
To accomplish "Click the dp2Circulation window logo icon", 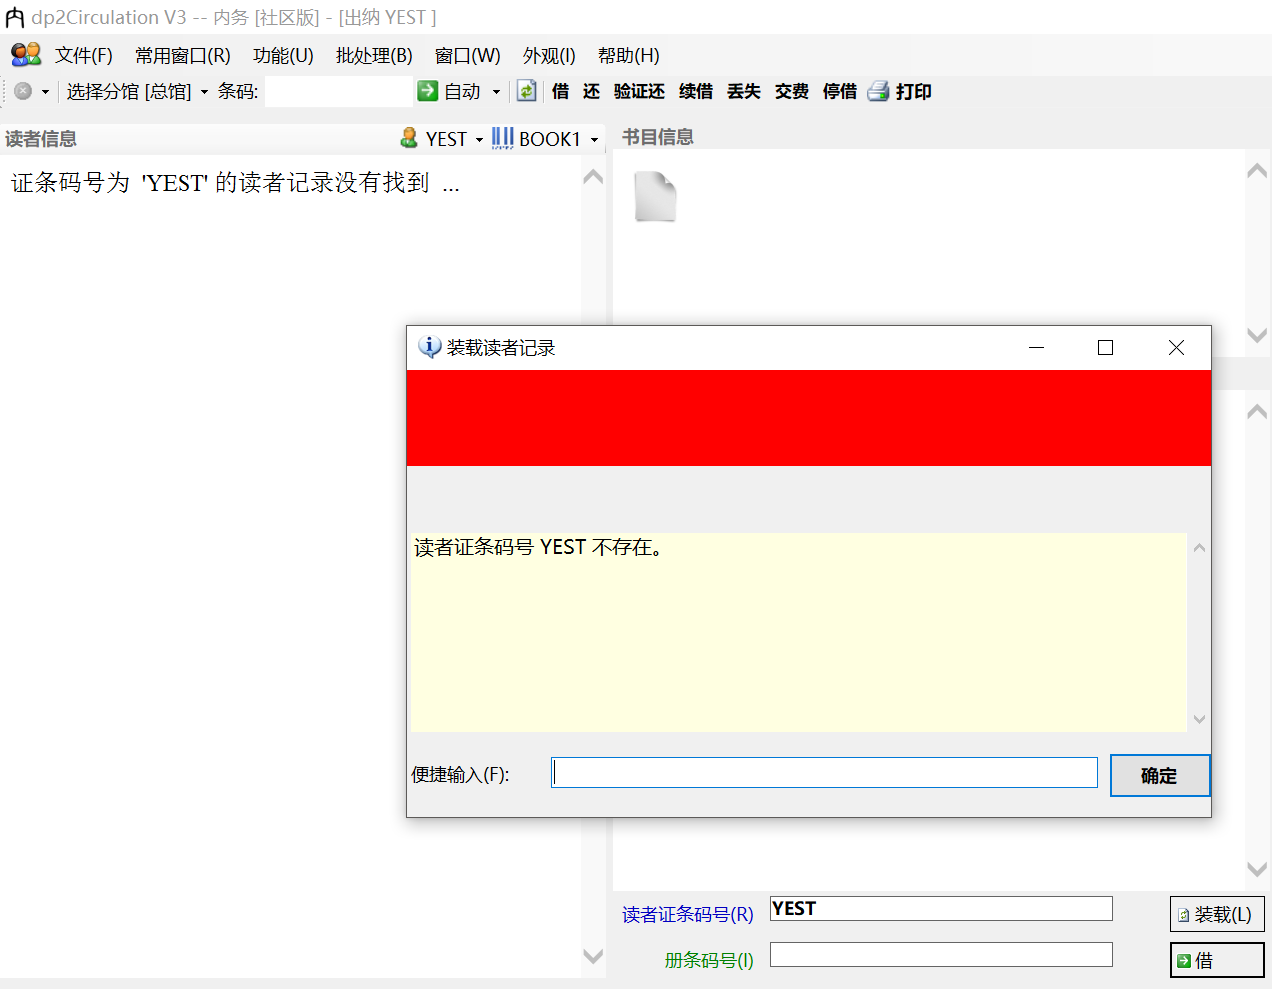I will pyautogui.click(x=14, y=16).
